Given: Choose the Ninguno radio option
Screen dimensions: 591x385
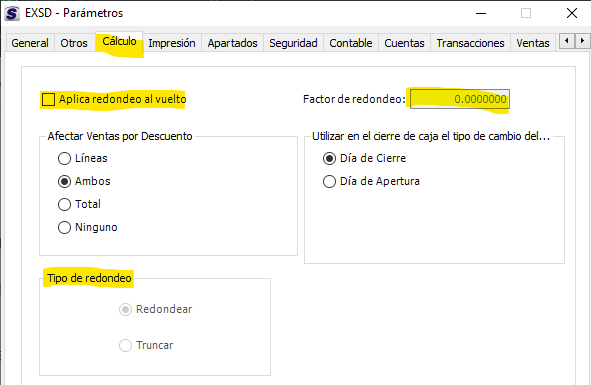Looking at the screenshot, I should tap(64, 227).
